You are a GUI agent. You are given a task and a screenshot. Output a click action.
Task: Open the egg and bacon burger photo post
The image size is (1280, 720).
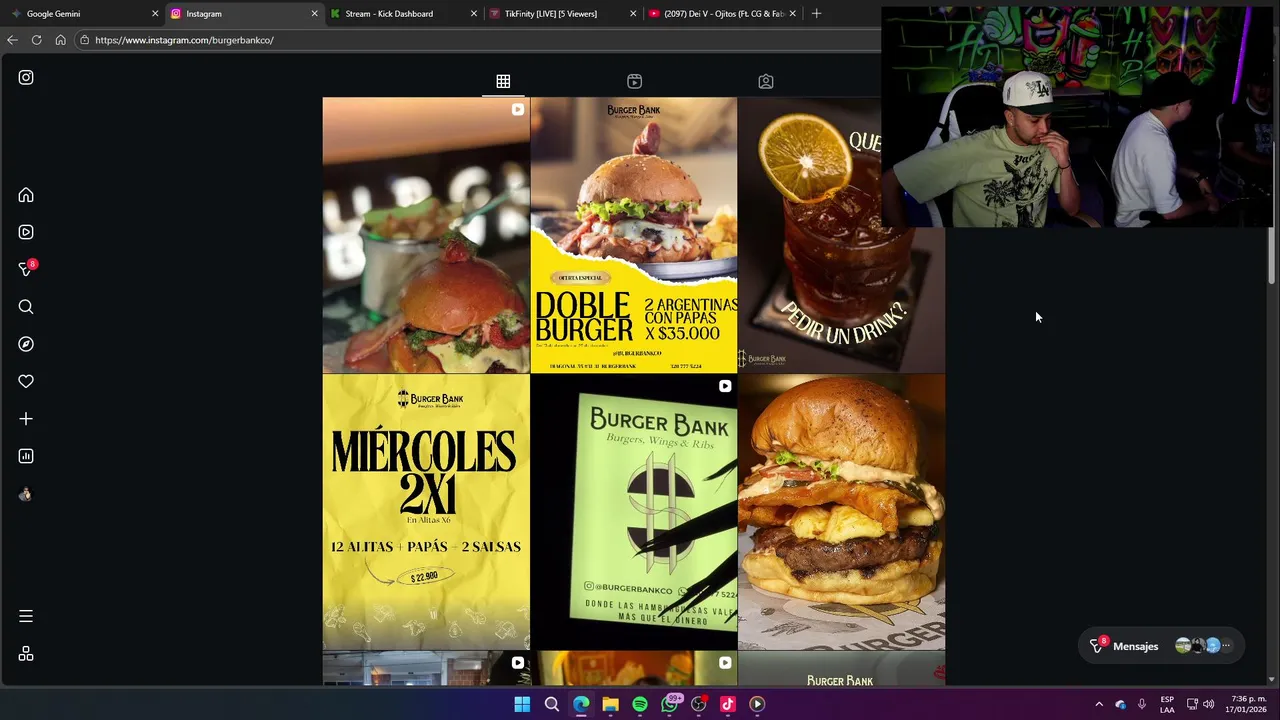point(841,512)
